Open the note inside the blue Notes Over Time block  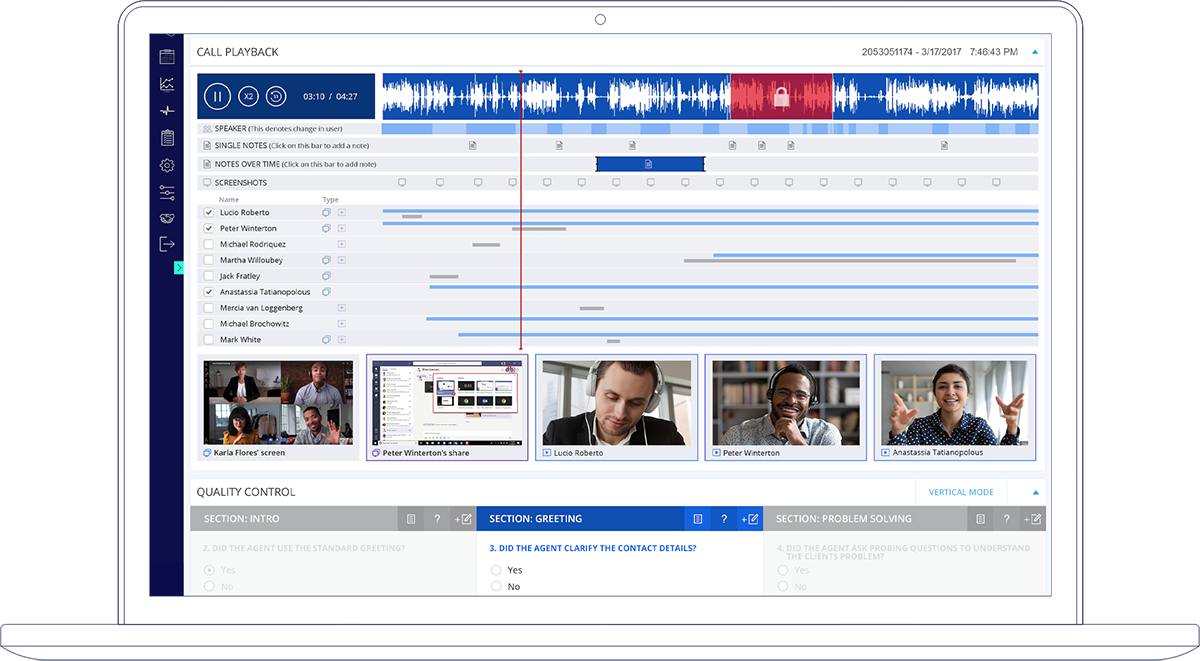pyautogui.click(x=648, y=164)
